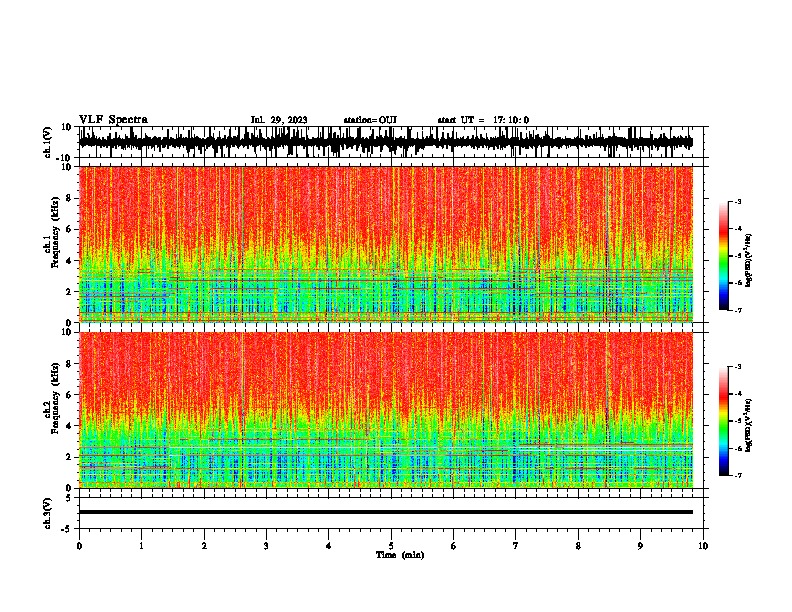Image resolution: width=792 pixels, height=612 pixels.
Task: Click the "0" tick on the time axis
Action: click(79, 546)
